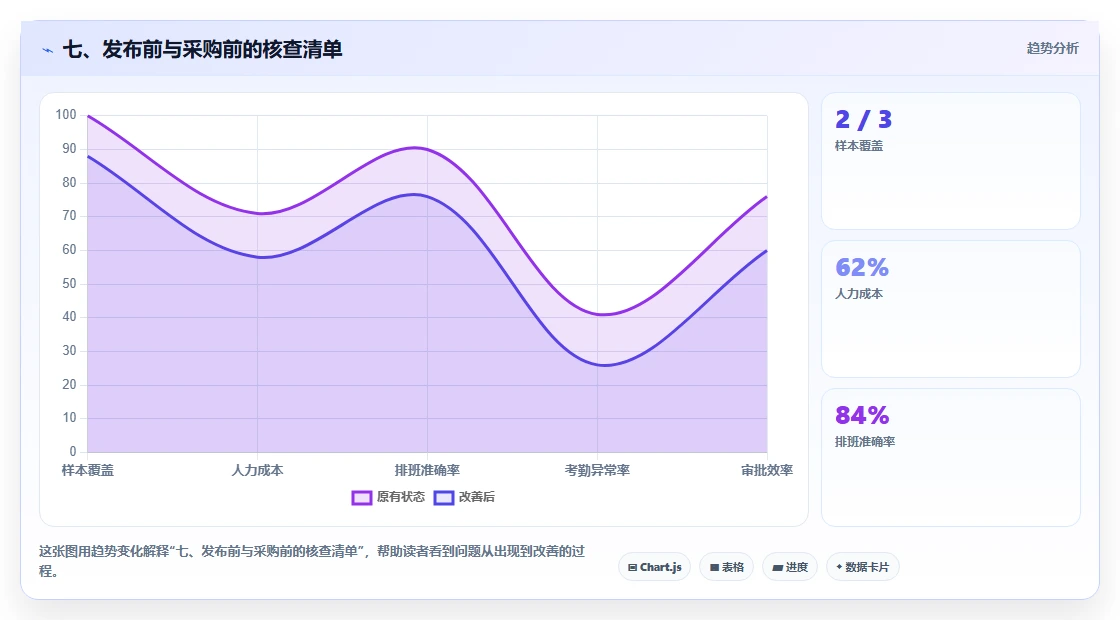The image size is (1120, 620).
Task: Click the 30 y-axis value
Action: click(69, 351)
